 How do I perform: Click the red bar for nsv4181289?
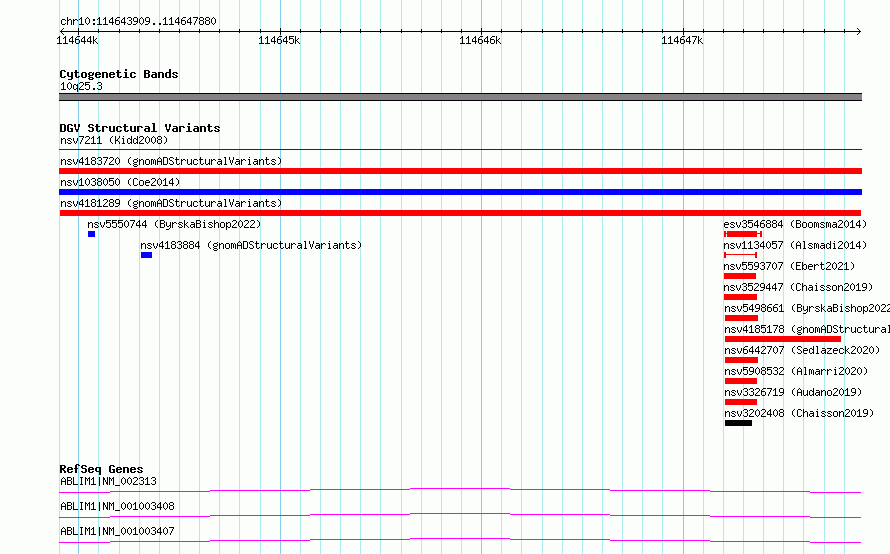[x=460, y=213]
